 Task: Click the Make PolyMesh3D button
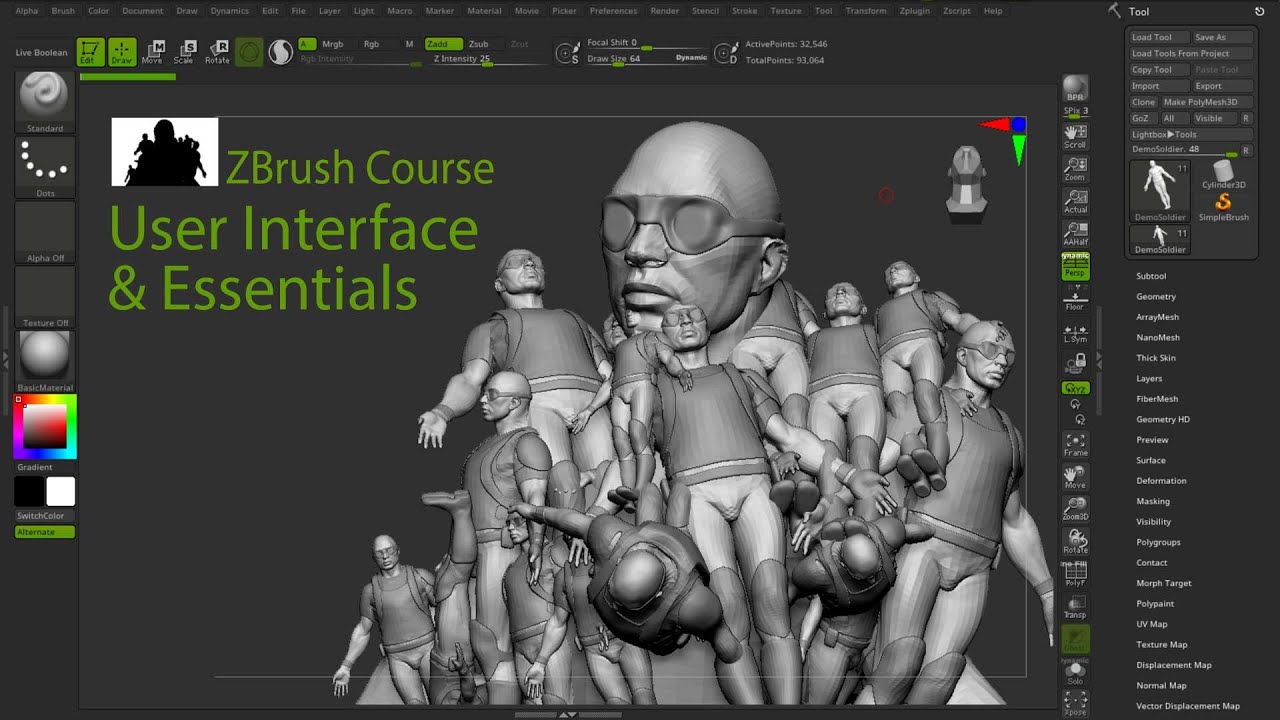(x=1206, y=102)
